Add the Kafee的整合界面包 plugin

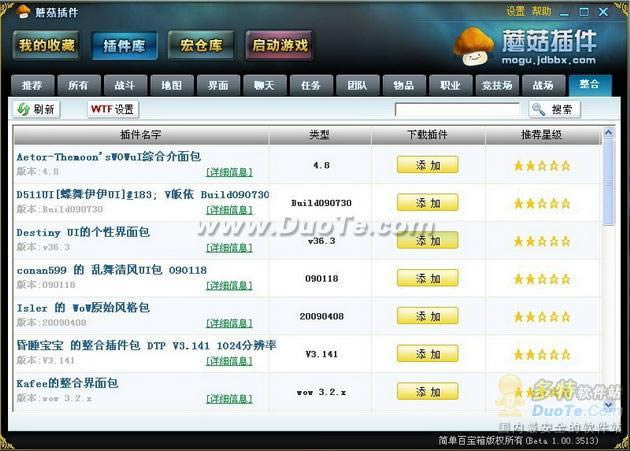click(x=427, y=391)
